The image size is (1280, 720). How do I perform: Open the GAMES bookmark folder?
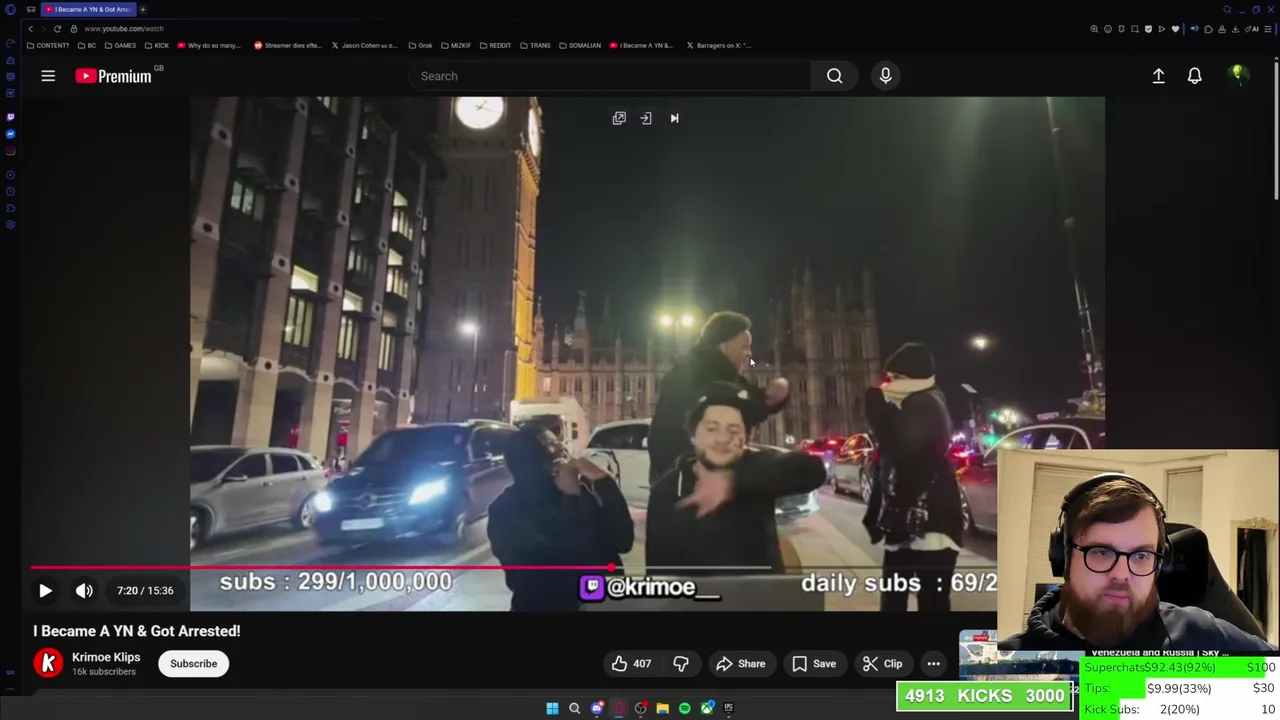click(120, 45)
